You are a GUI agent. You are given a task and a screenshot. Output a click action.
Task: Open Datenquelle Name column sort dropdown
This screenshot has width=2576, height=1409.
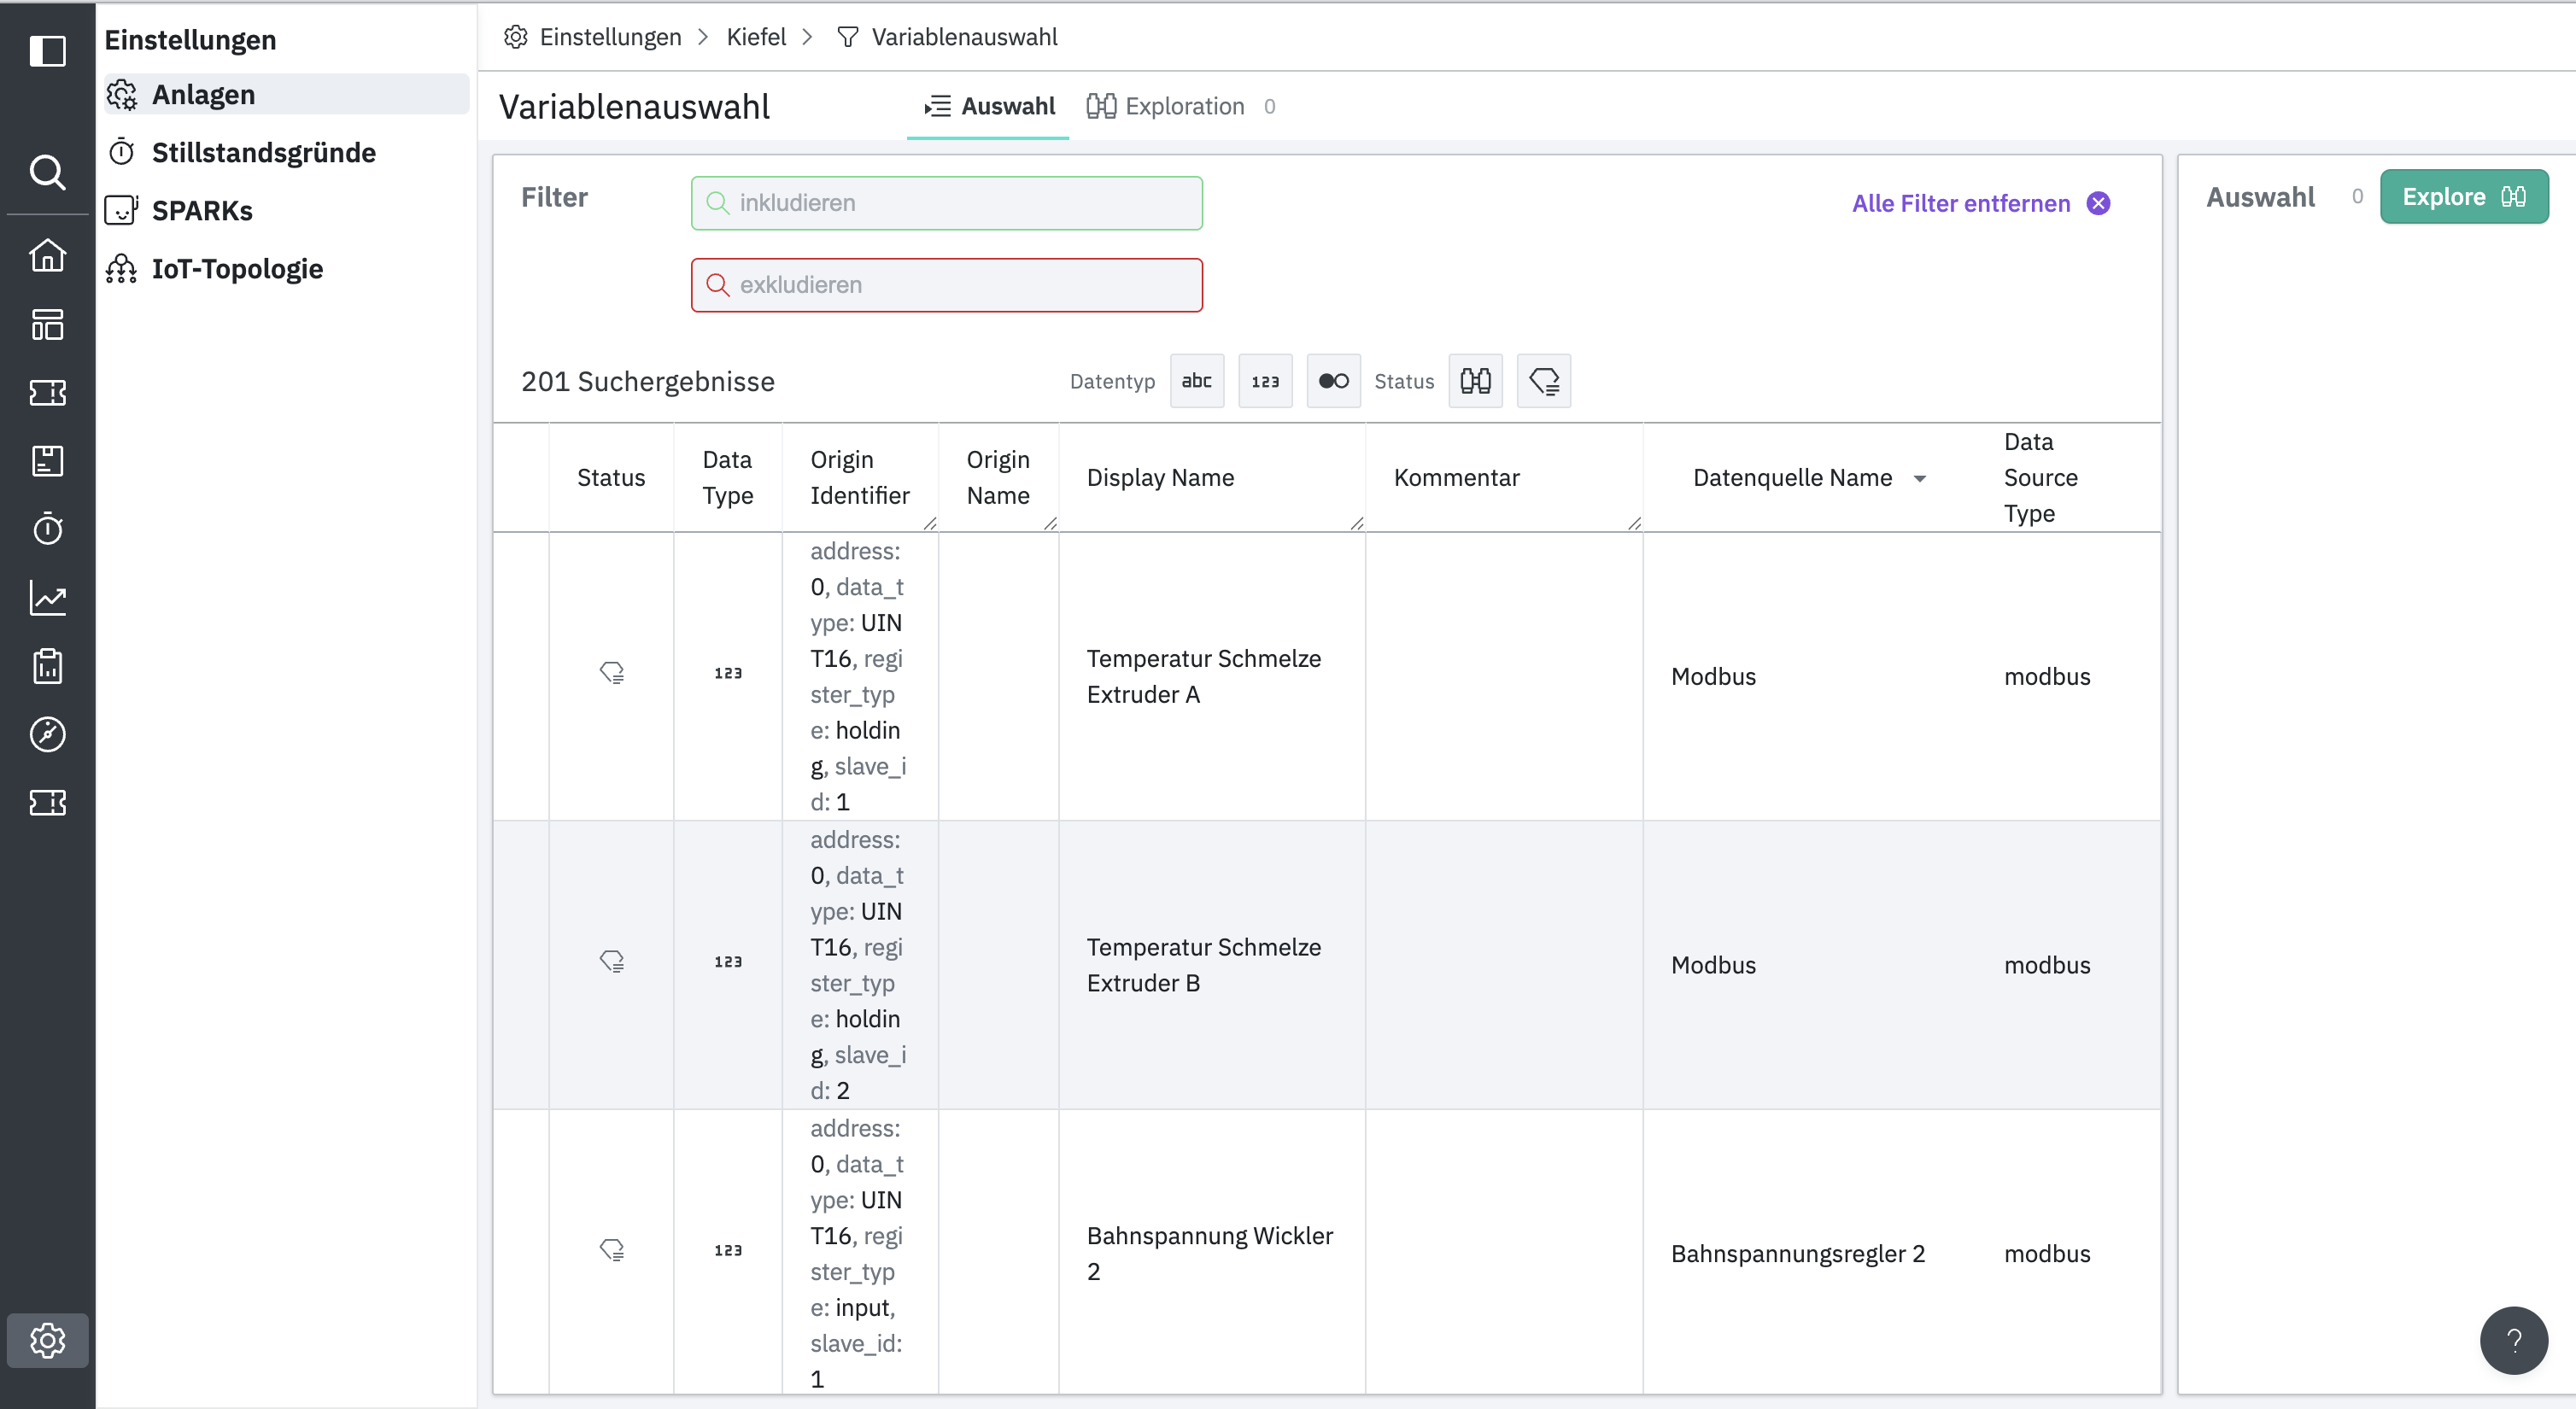(x=1919, y=478)
